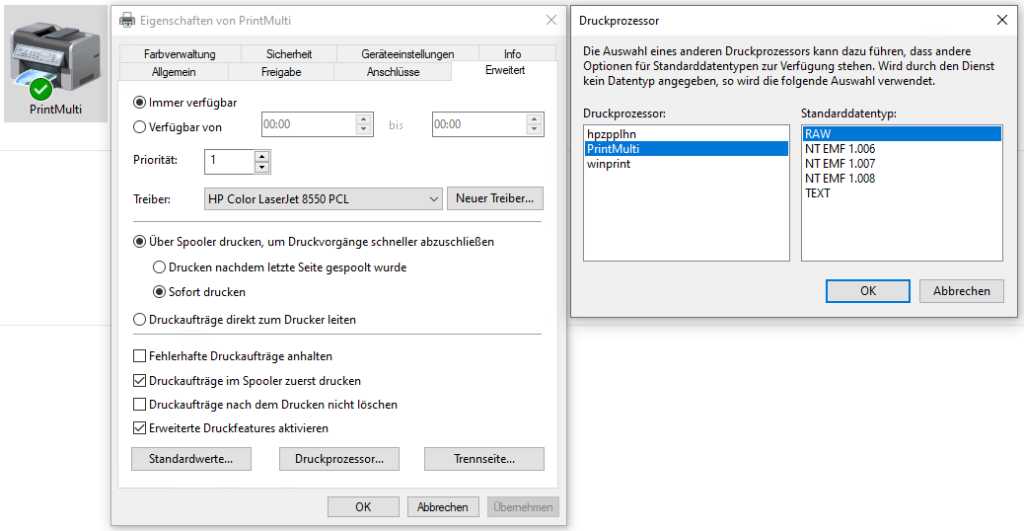Screen dimensions: 1024x531
Task: Select the PrintMulti printer icon
Action: [x=54, y=67]
